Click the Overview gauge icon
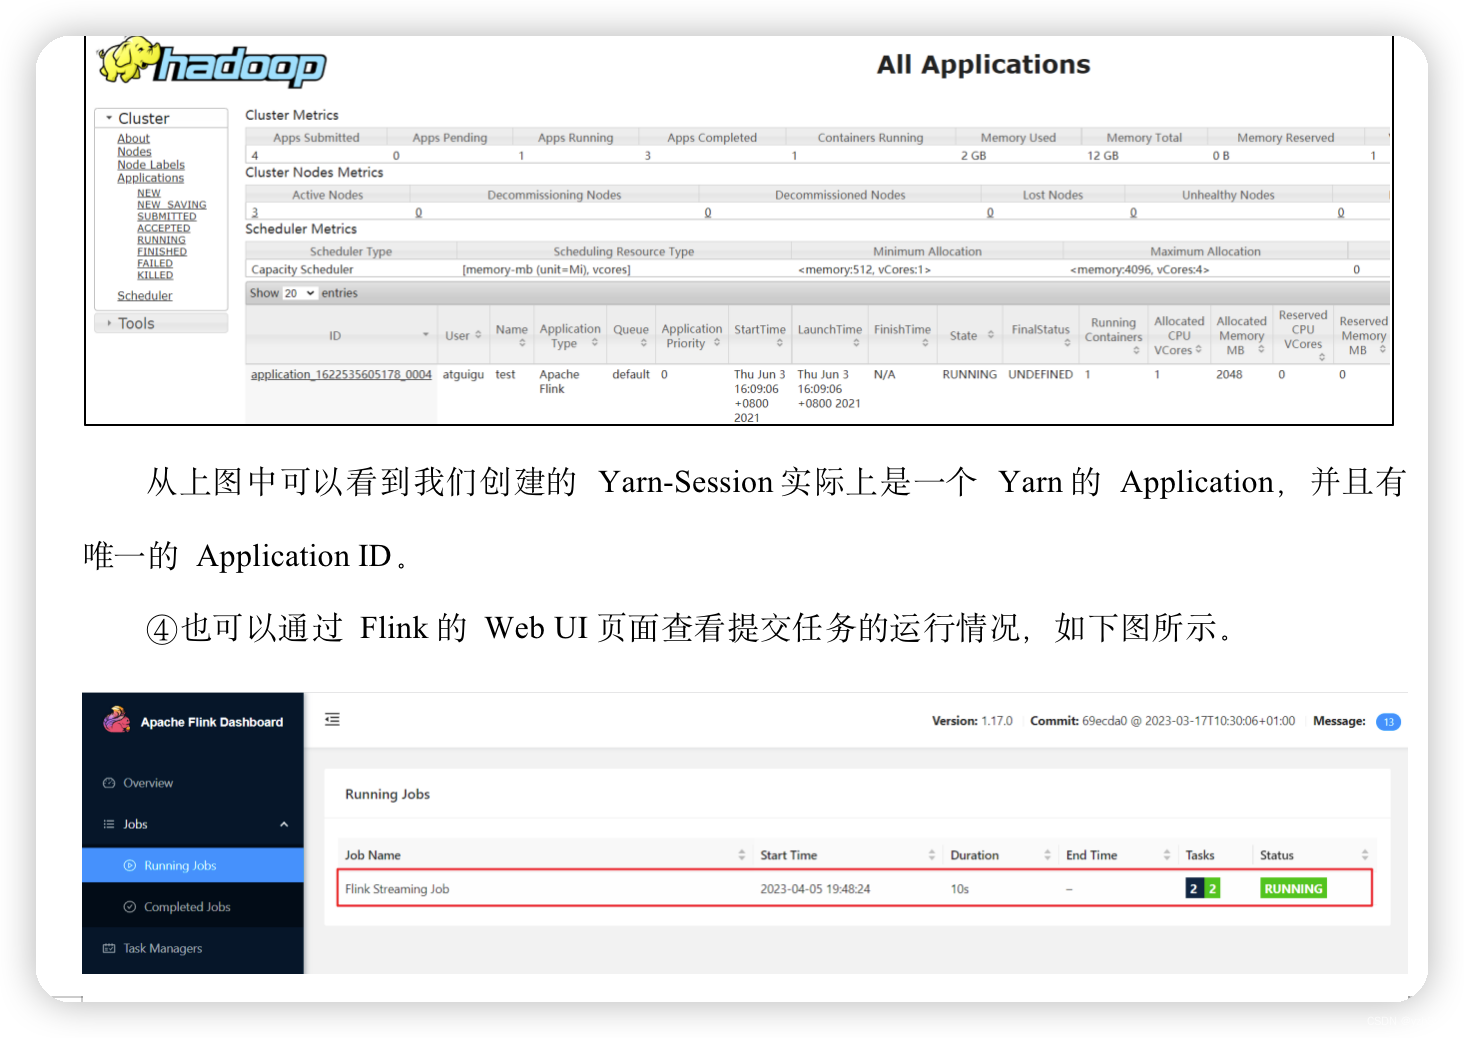The image size is (1464, 1038). point(109,783)
